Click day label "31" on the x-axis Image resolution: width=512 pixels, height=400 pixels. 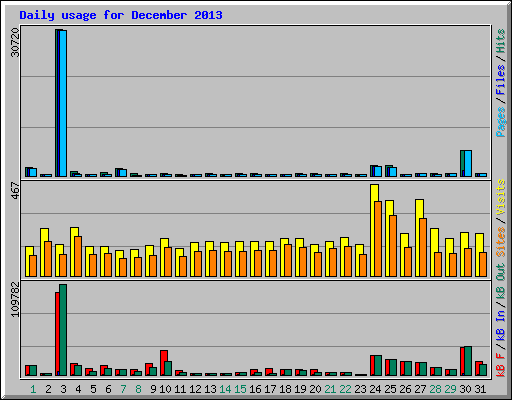tap(480, 389)
